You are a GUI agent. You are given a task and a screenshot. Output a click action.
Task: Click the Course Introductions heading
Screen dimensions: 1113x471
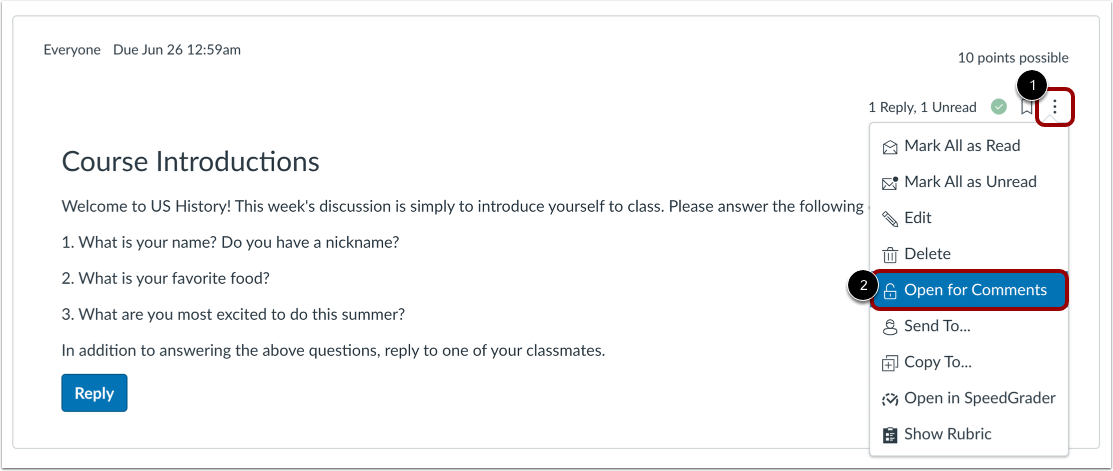pos(191,162)
